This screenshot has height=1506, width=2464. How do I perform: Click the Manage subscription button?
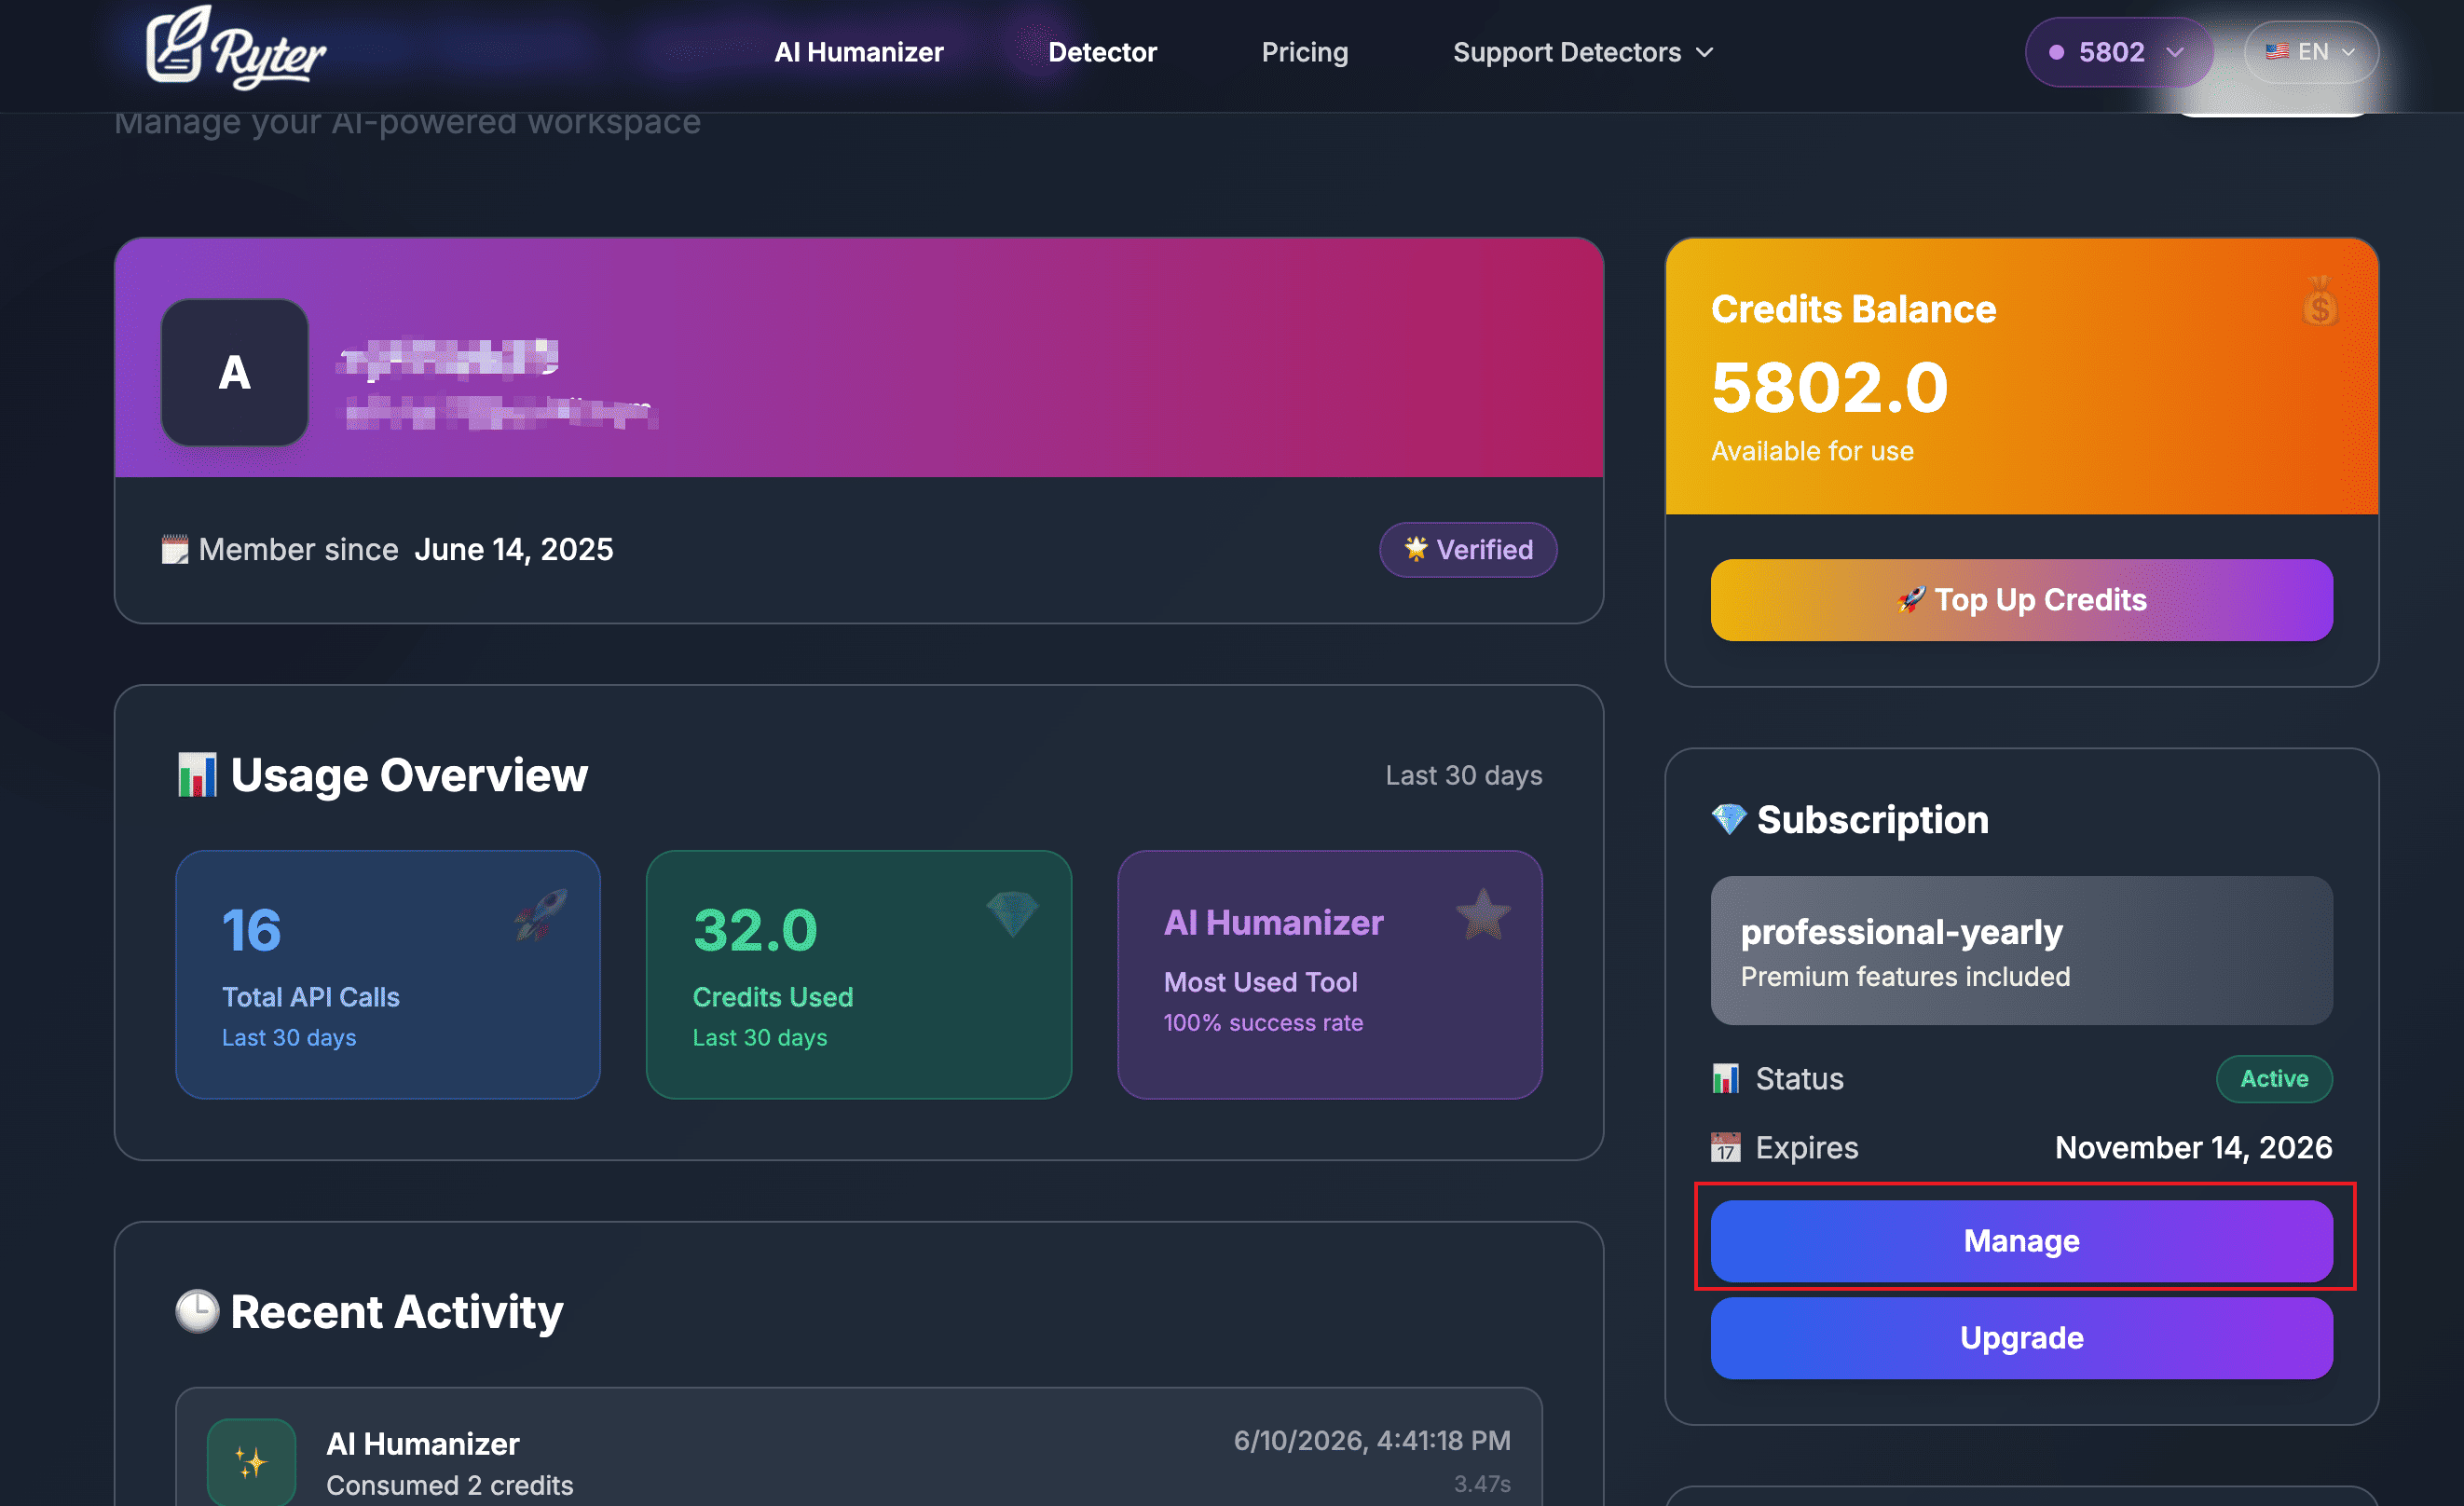tap(2021, 1241)
